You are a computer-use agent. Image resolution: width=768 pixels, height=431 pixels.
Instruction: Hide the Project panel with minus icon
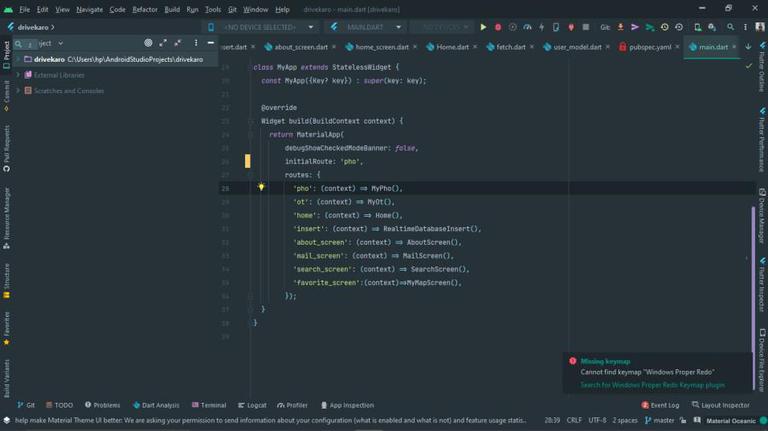210,43
